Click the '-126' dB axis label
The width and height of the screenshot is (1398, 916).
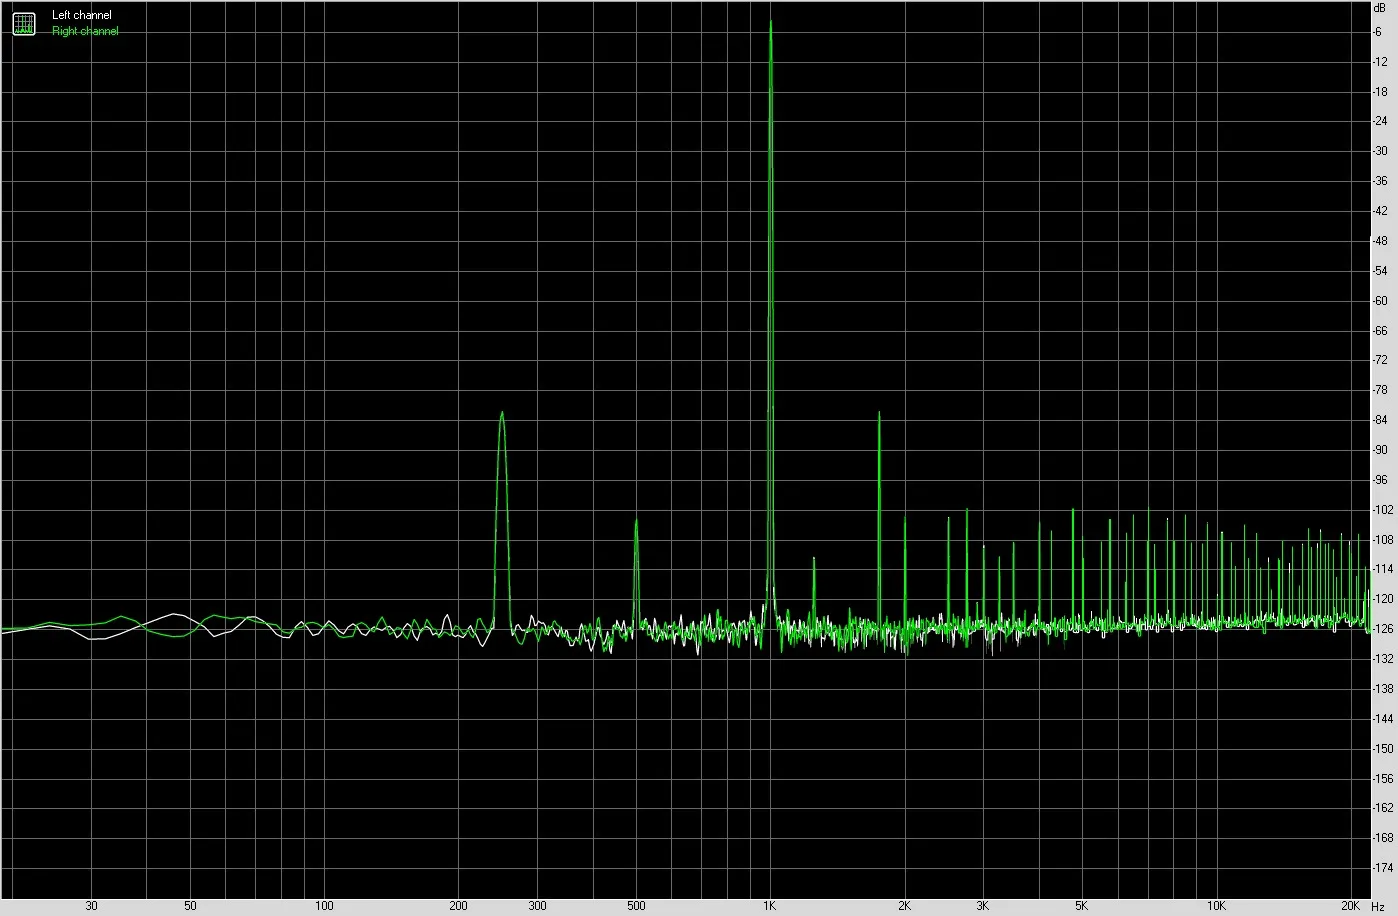1381,629
